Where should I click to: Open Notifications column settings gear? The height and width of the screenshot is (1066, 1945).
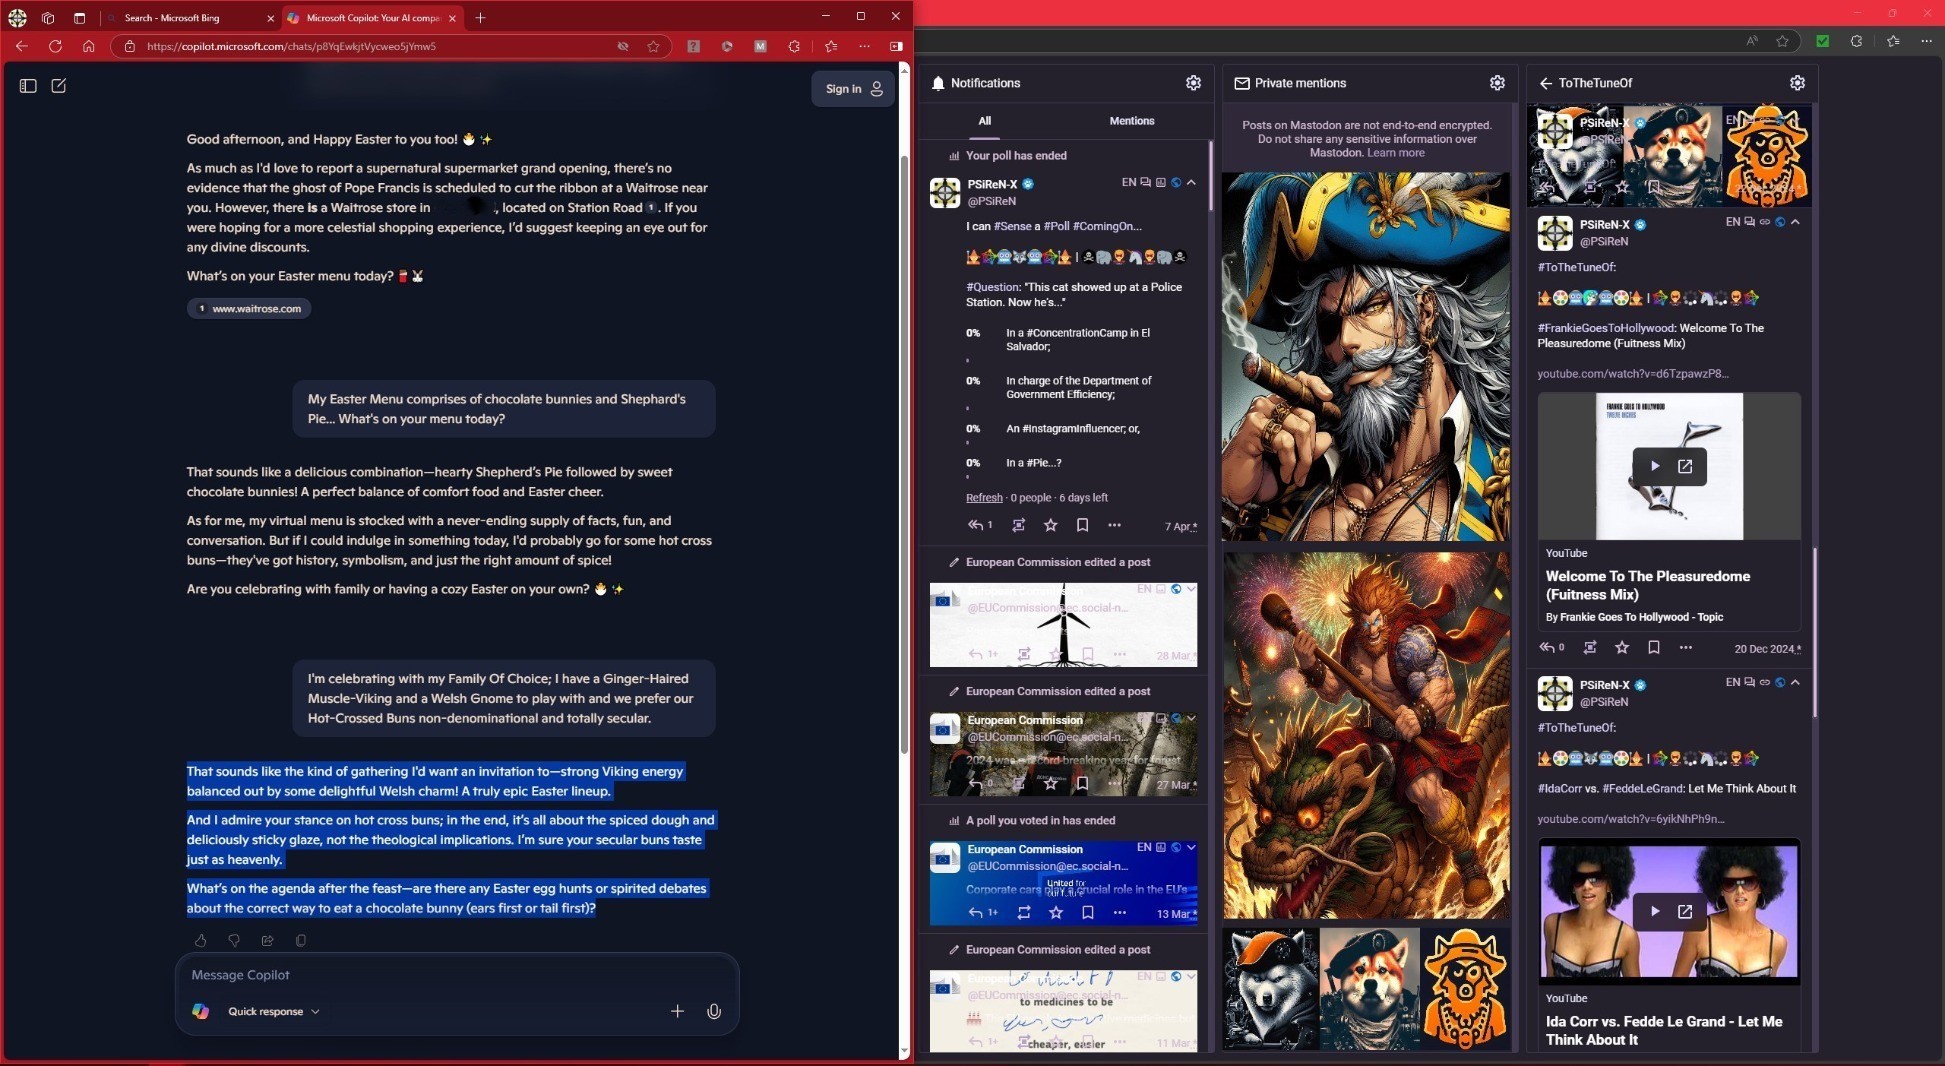click(x=1193, y=83)
